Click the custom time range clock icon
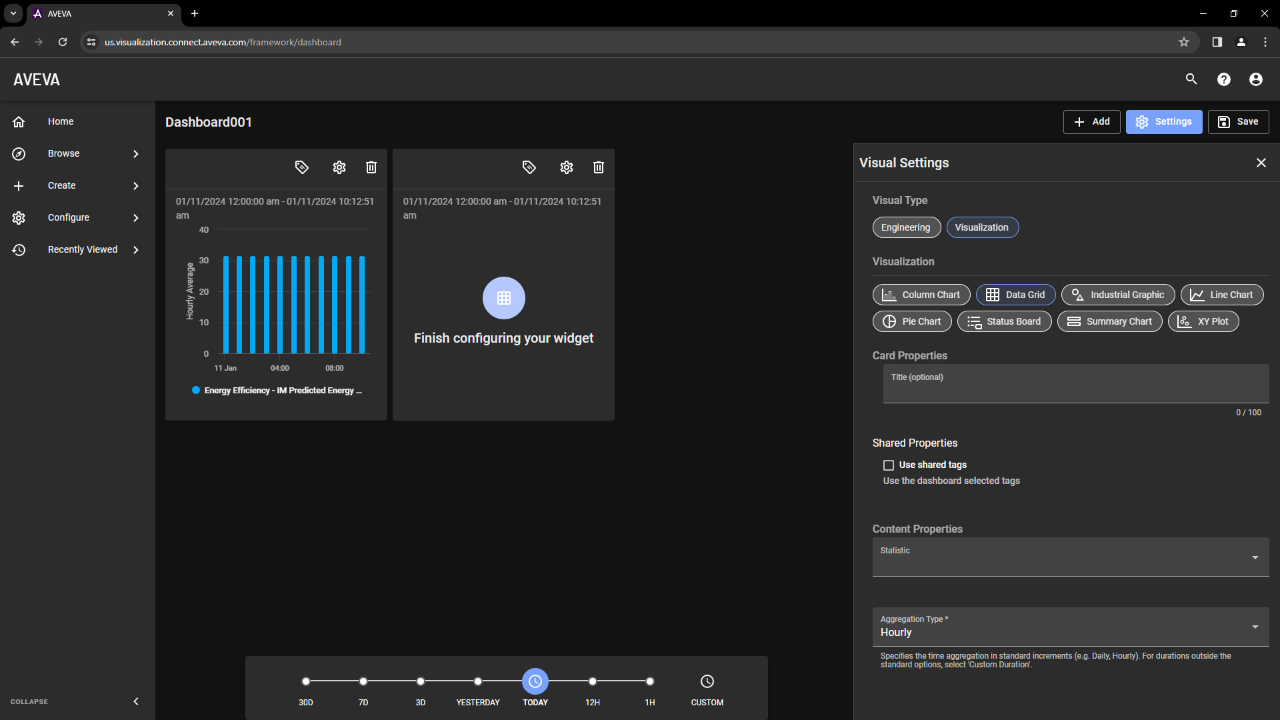 click(707, 682)
